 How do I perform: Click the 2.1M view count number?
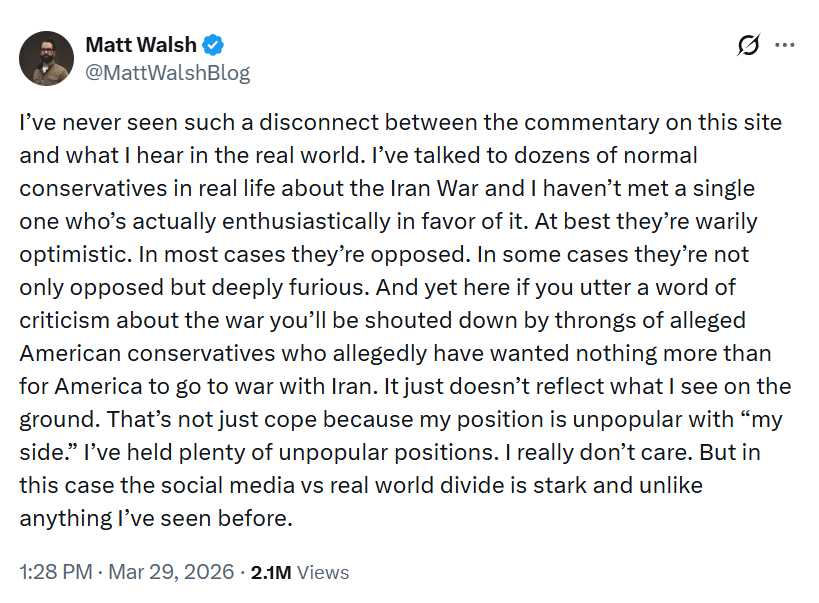[x=270, y=572]
